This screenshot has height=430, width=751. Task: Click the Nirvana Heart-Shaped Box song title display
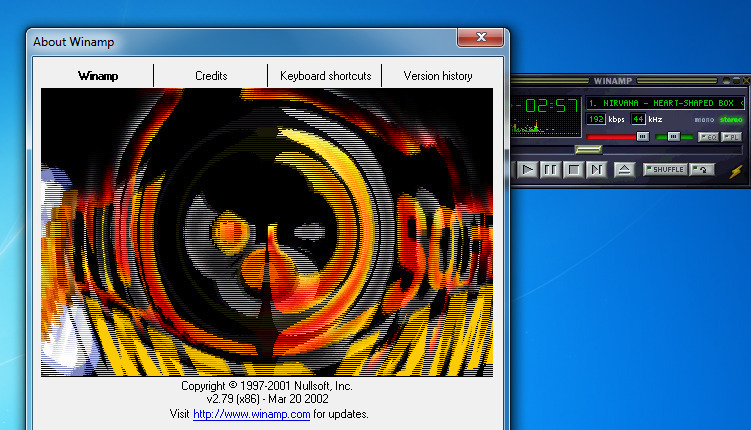(665, 103)
